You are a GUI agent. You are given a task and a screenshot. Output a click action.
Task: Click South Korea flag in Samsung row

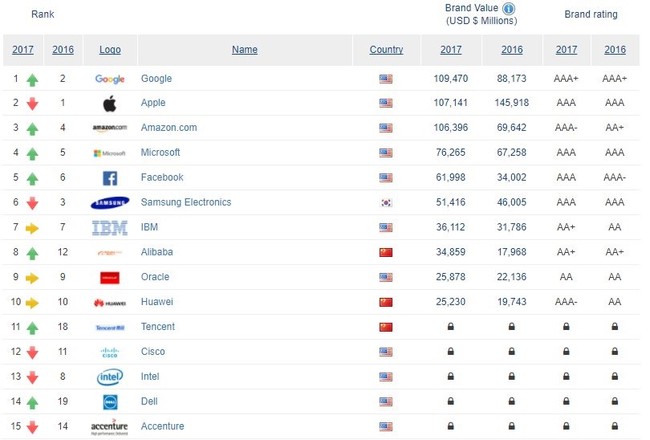[386, 203]
